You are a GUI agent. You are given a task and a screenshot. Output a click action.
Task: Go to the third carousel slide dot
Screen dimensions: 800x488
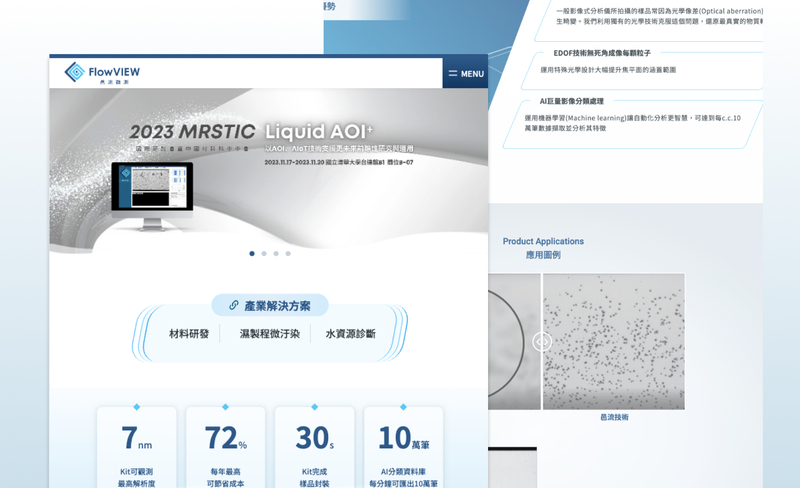(276, 254)
